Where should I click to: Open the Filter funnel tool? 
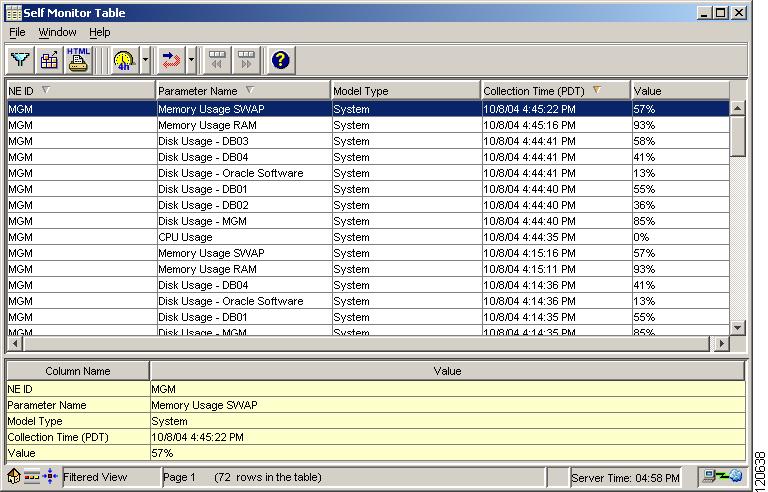point(20,60)
